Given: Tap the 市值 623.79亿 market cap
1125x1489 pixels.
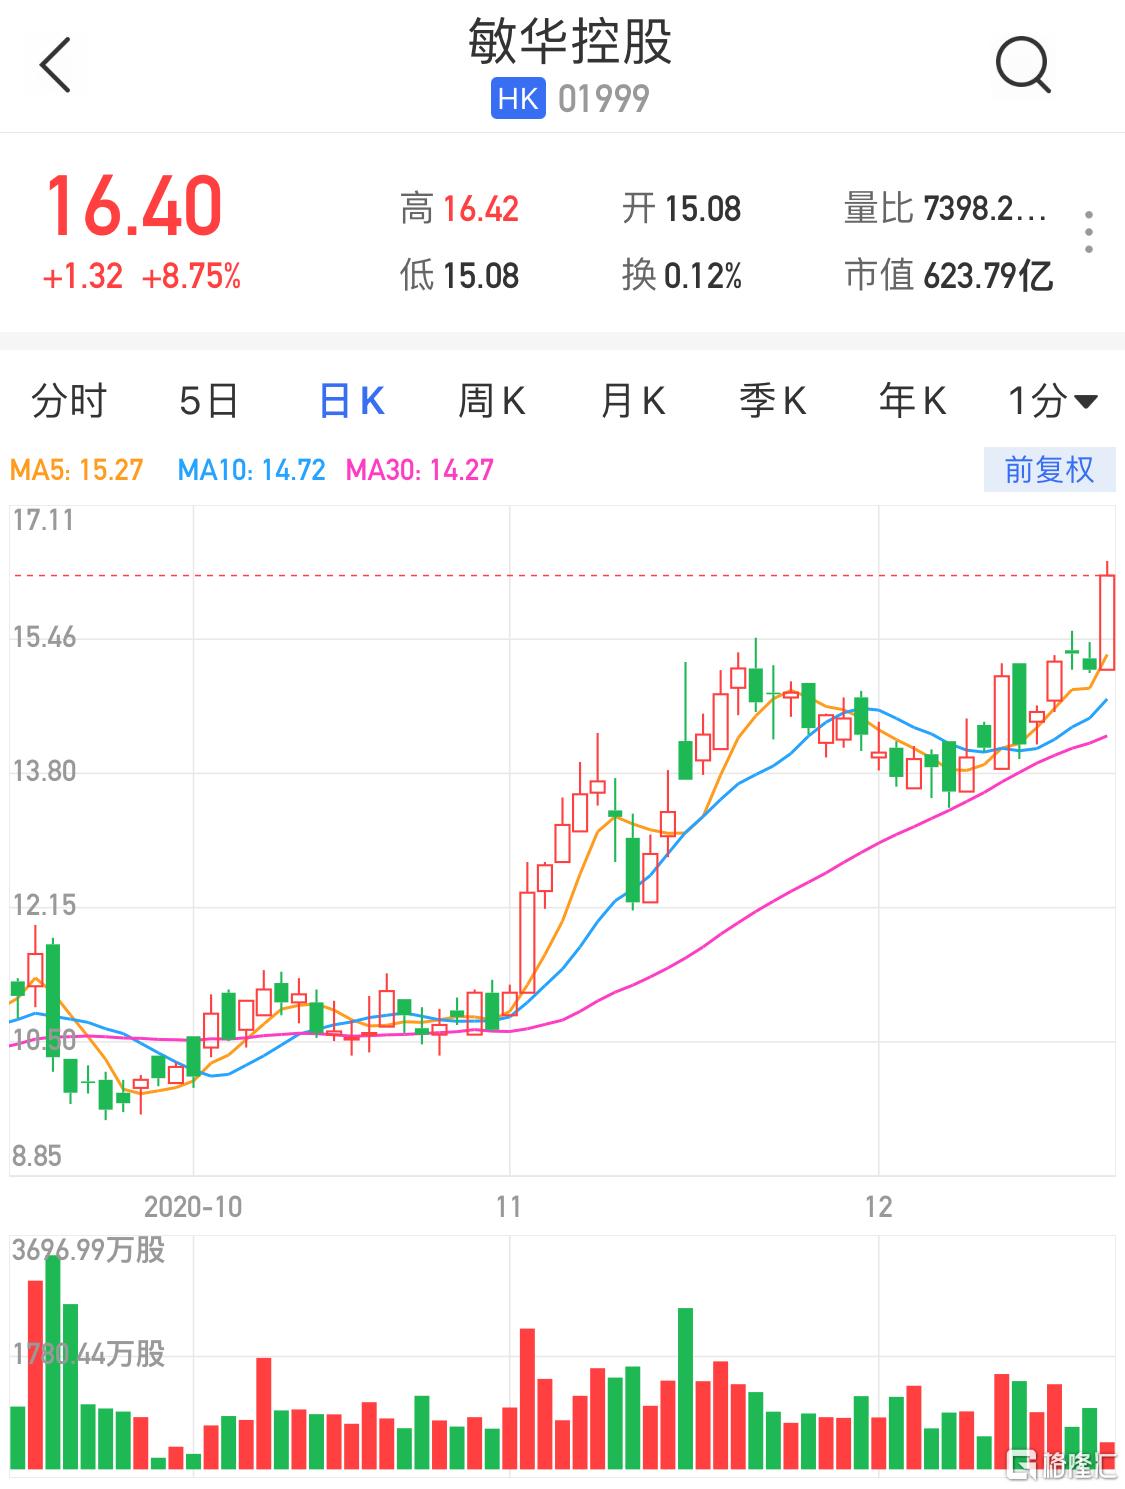Looking at the screenshot, I should point(949,275).
